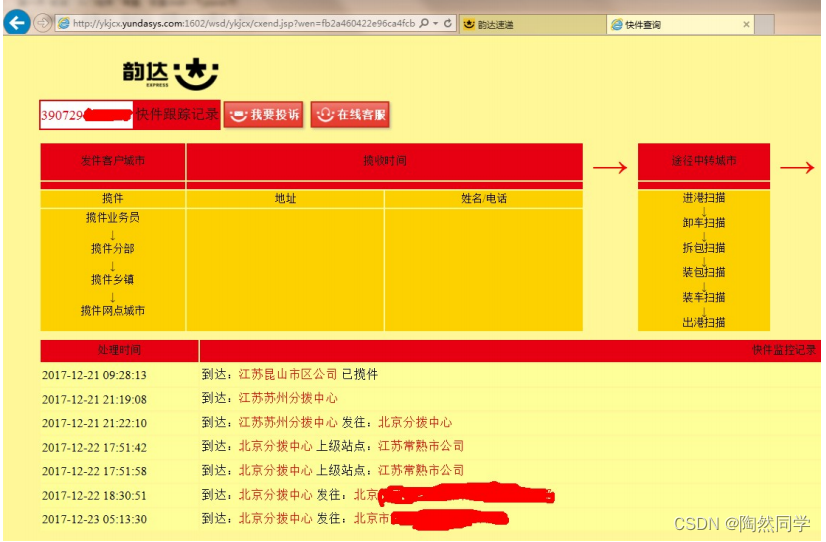Viewport: 826px width, 542px height.
Task: Click the 快件监控记录 column header
Action: pyautogui.click(x=784, y=350)
